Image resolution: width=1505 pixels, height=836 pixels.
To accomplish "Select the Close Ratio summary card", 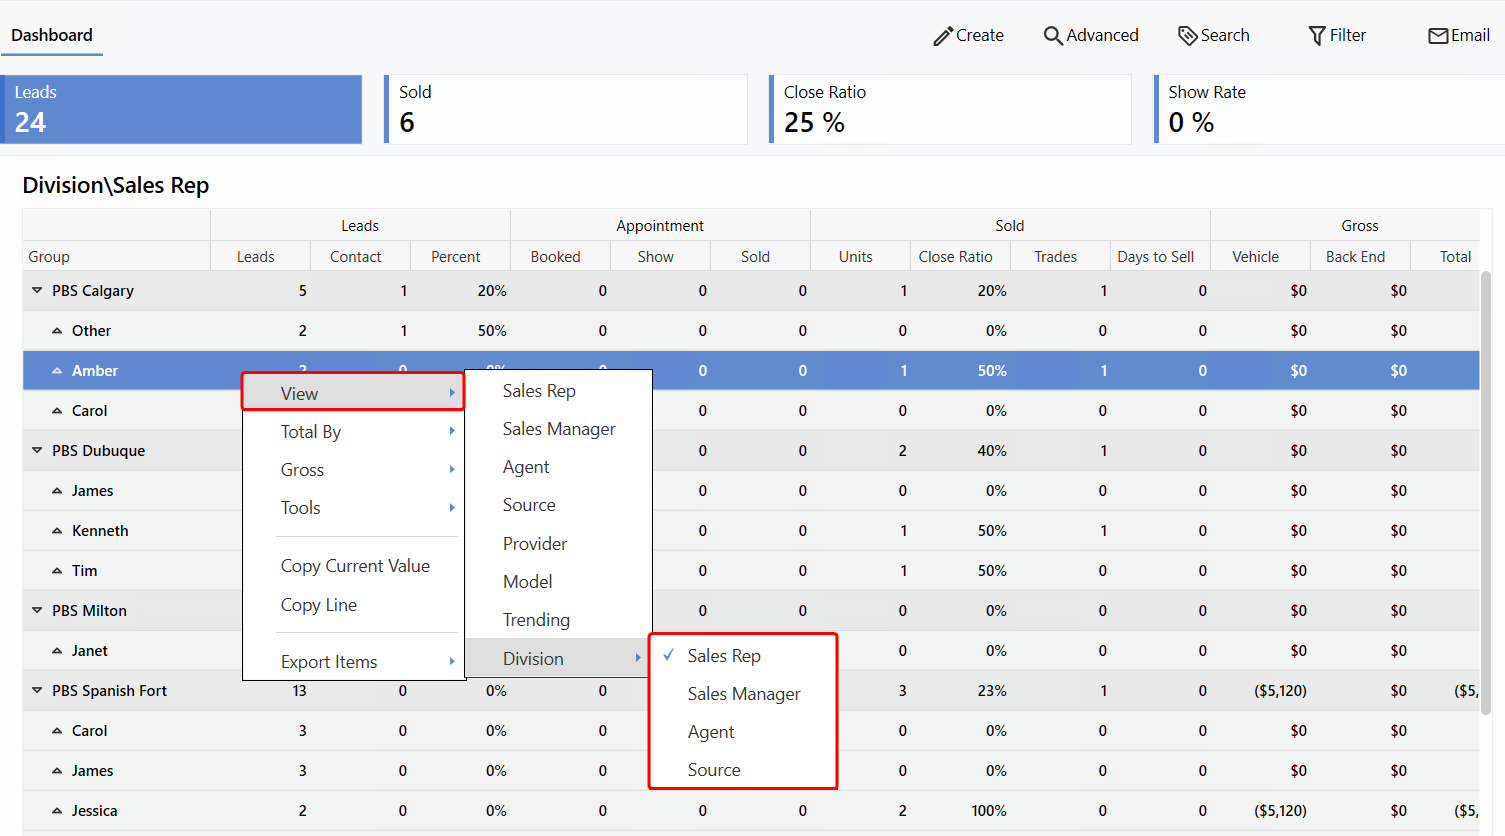I will [950, 109].
